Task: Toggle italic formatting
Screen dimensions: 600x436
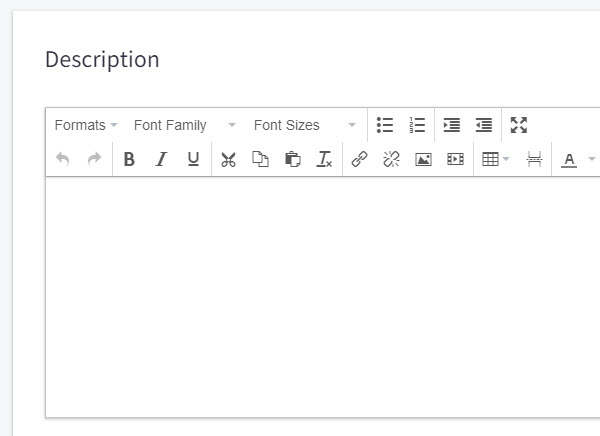Action: point(161,159)
